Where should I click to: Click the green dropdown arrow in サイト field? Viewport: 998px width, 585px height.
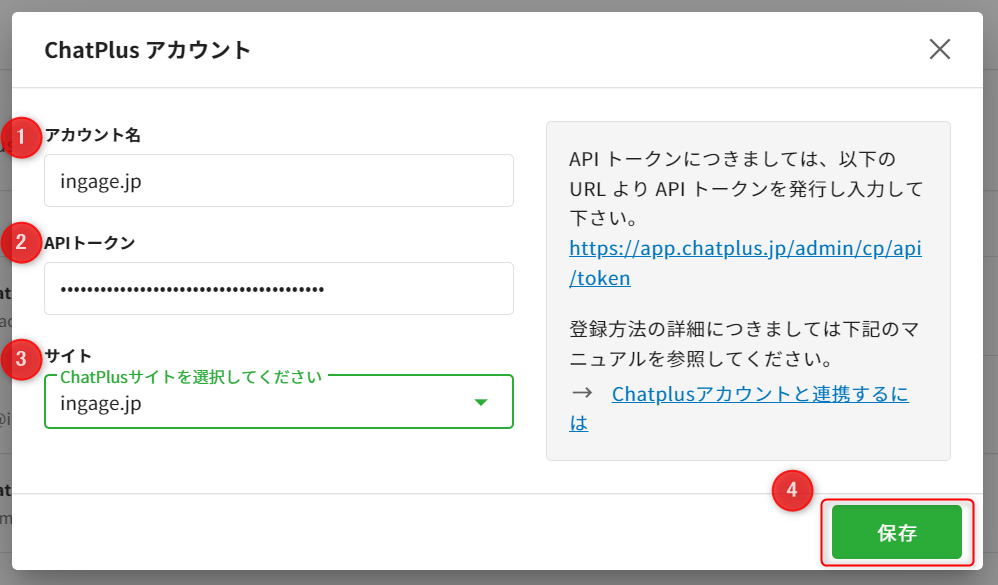pyautogui.click(x=480, y=402)
